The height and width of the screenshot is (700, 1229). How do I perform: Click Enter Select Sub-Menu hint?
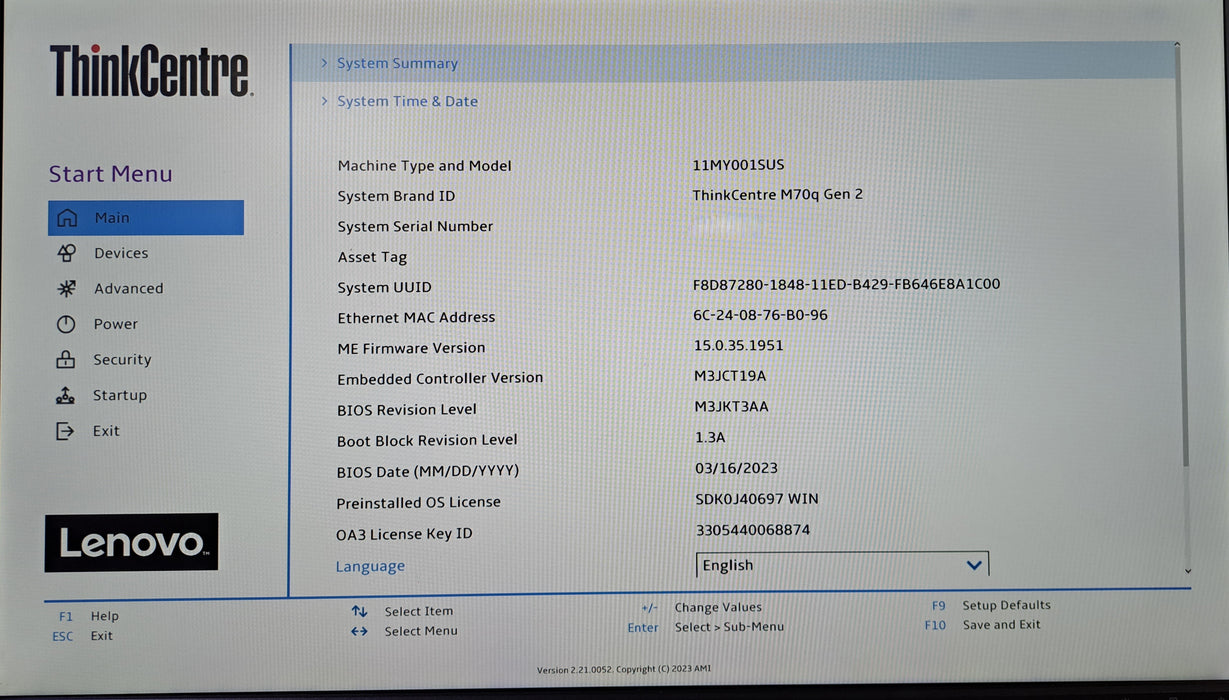(706, 627)
